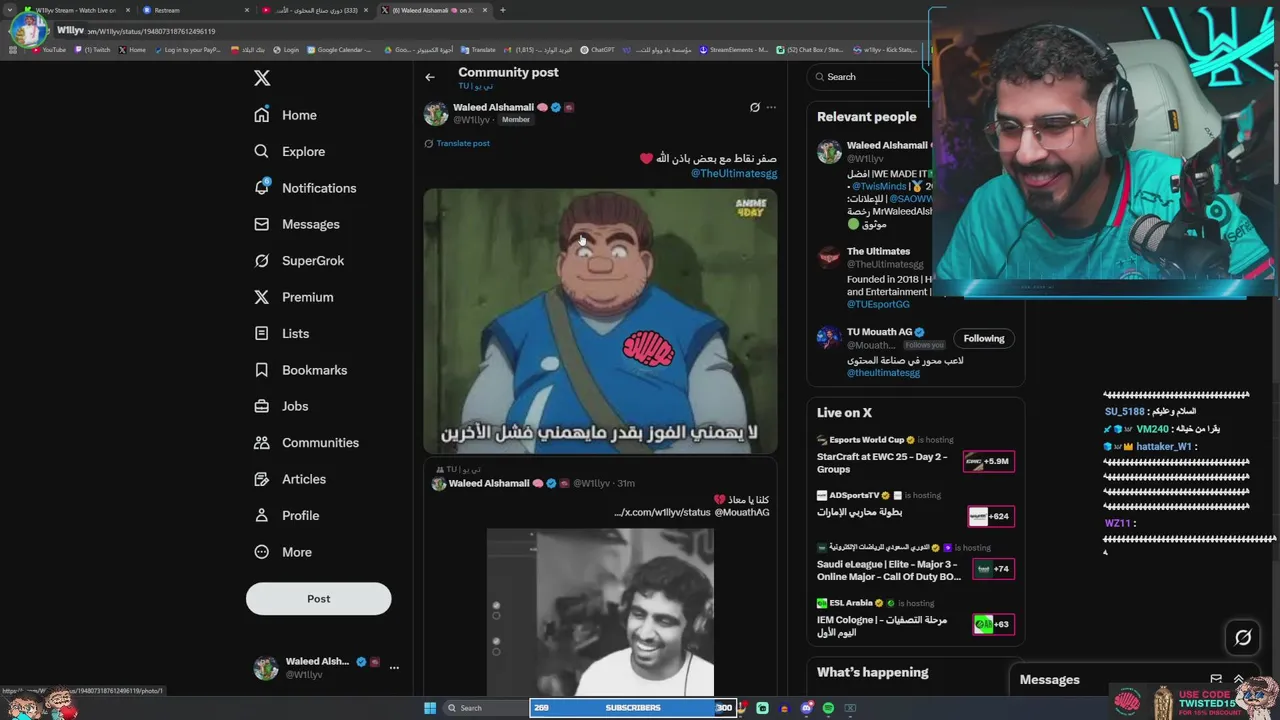The height and width of the screenshot is (720, 1280).
Task: Open Home in the X sidebar
Action: point(285,115)
